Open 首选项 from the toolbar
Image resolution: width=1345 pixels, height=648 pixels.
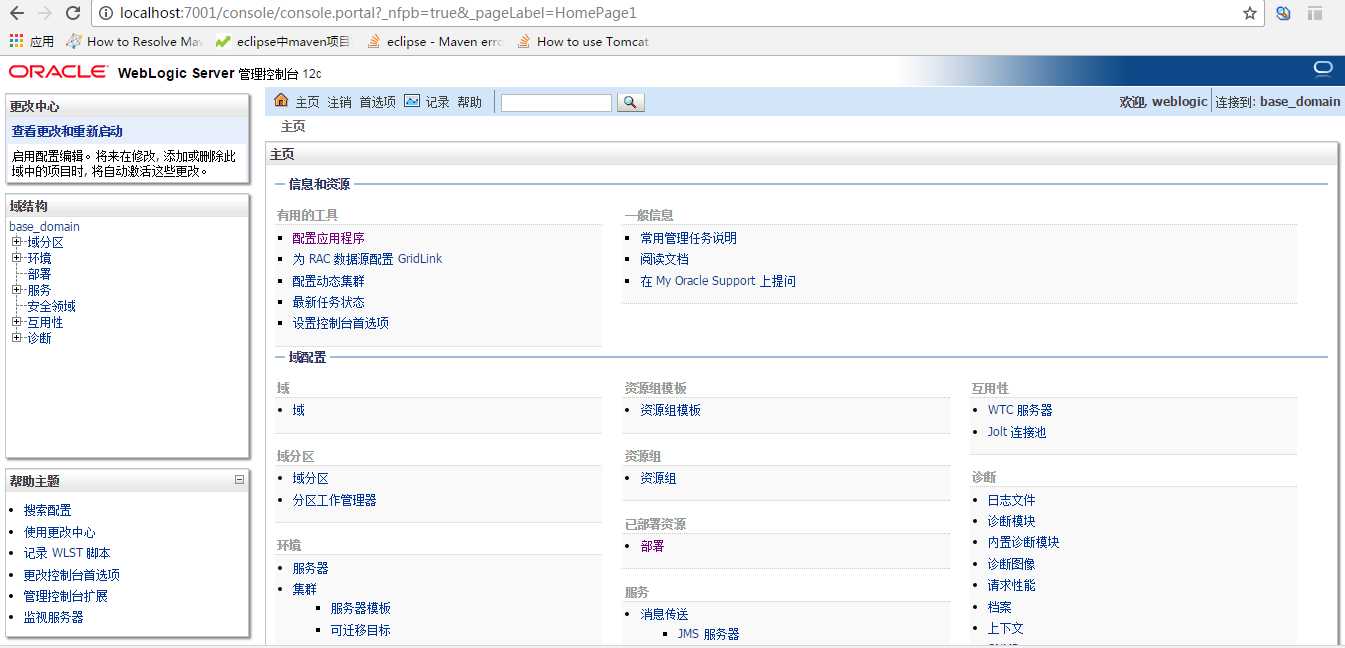[x=377, y=102]
